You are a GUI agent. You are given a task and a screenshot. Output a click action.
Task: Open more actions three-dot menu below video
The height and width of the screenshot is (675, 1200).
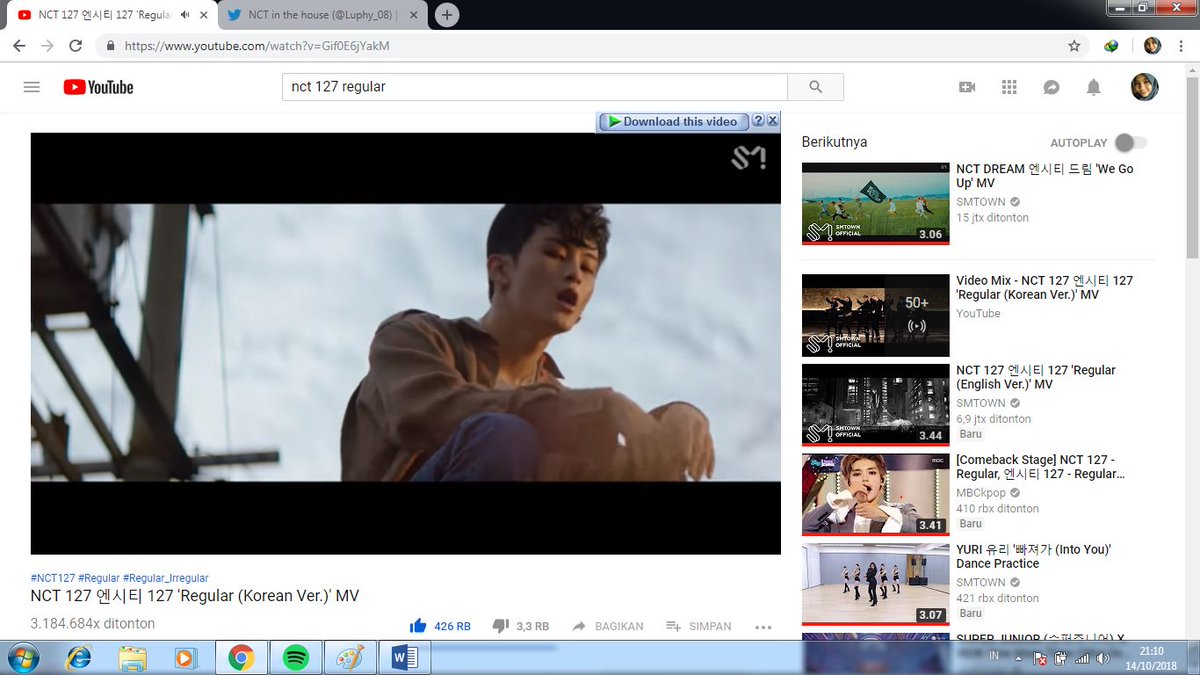coord(763,627)
